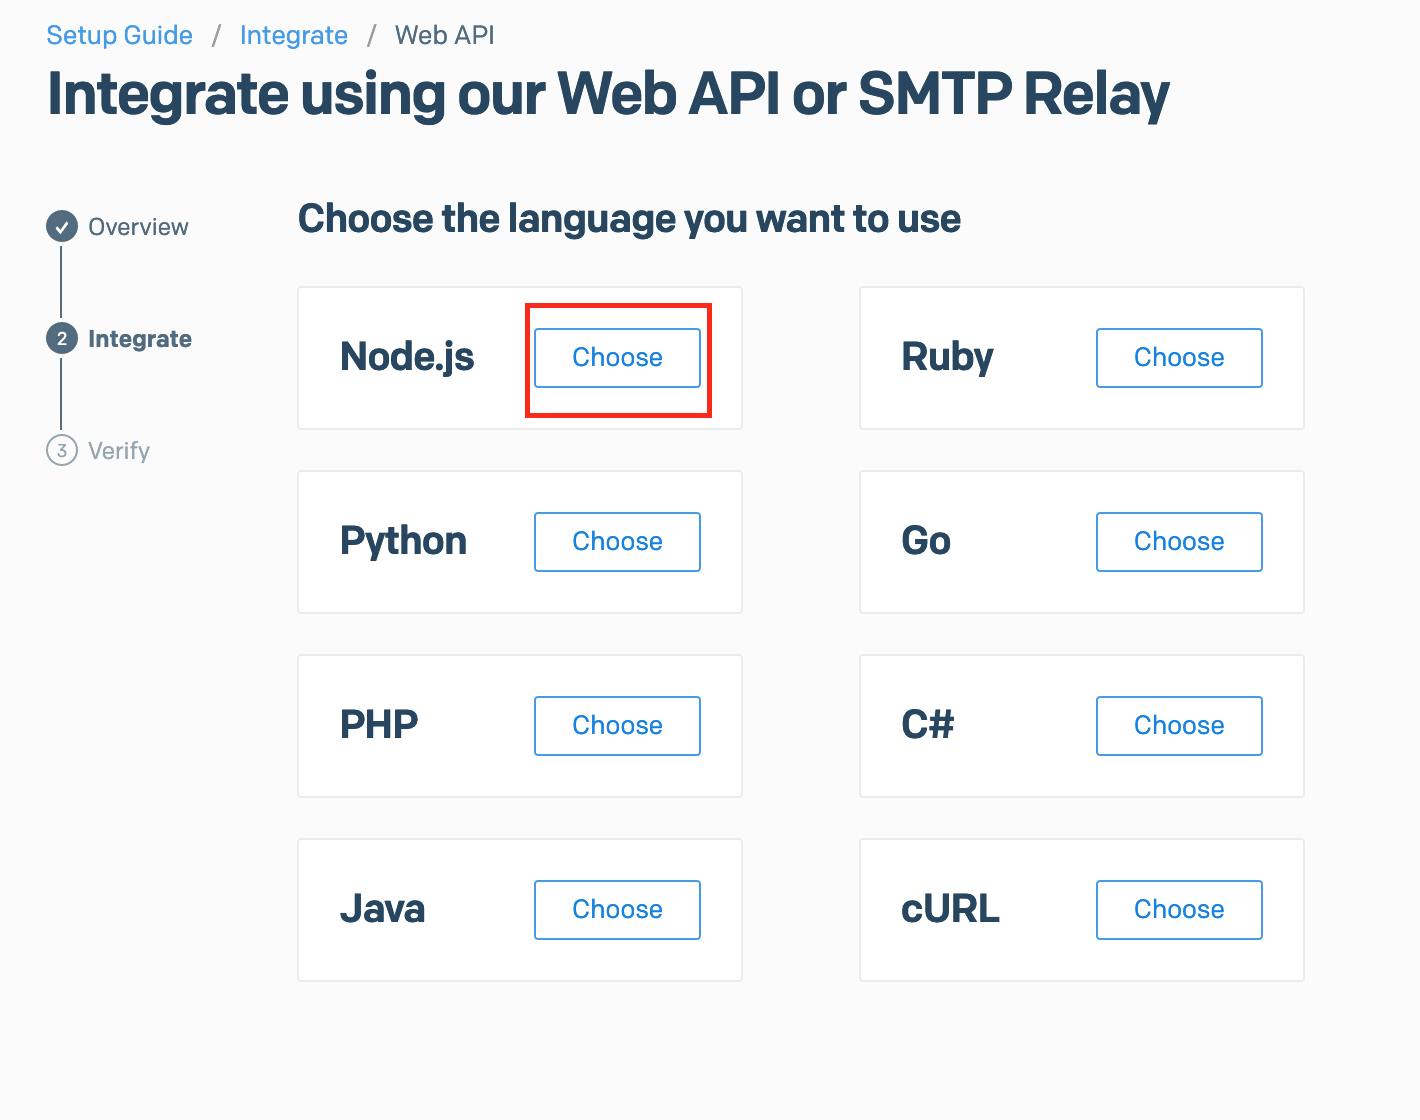Viewport: 1420px width, 1120px height.
Task: Click the Java card label
Action: [382, 909]
